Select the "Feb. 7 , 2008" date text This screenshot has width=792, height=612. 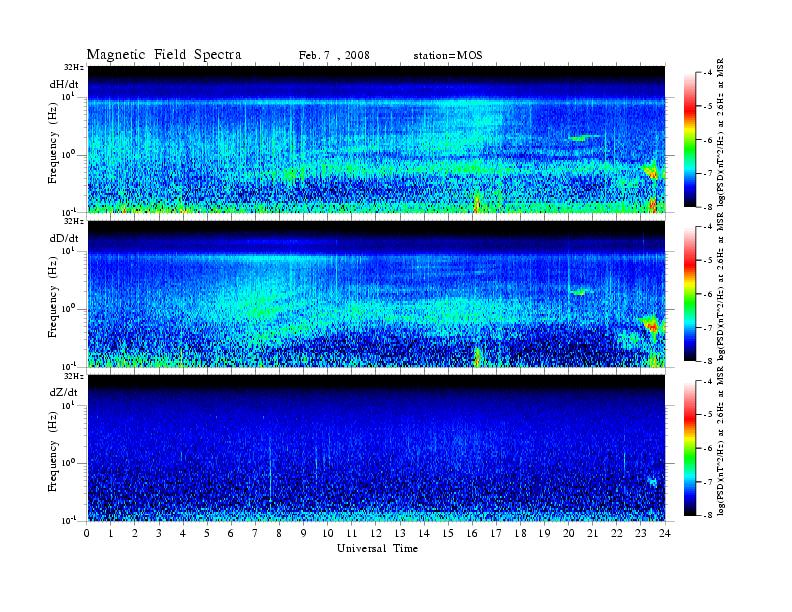click(334, 56)
